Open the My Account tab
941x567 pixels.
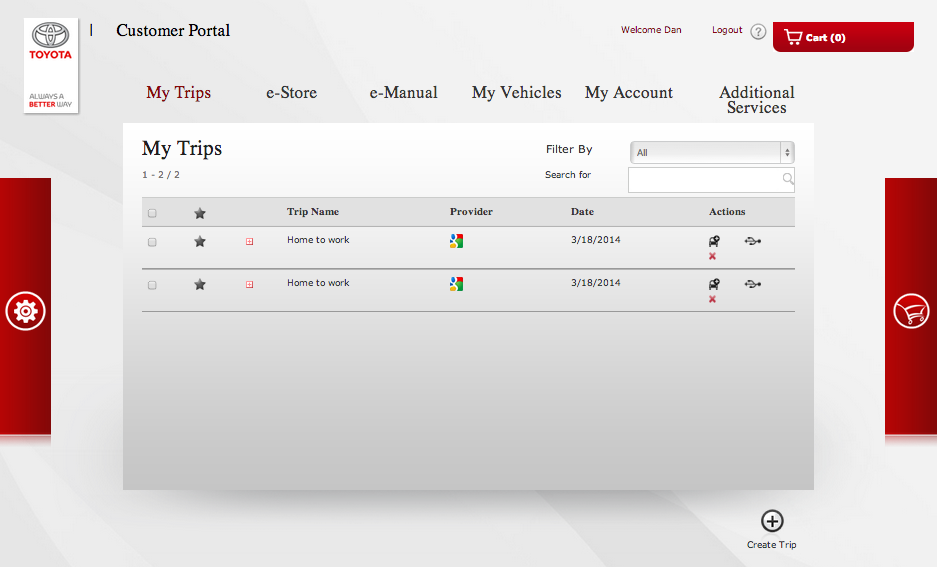coord(629,92)
